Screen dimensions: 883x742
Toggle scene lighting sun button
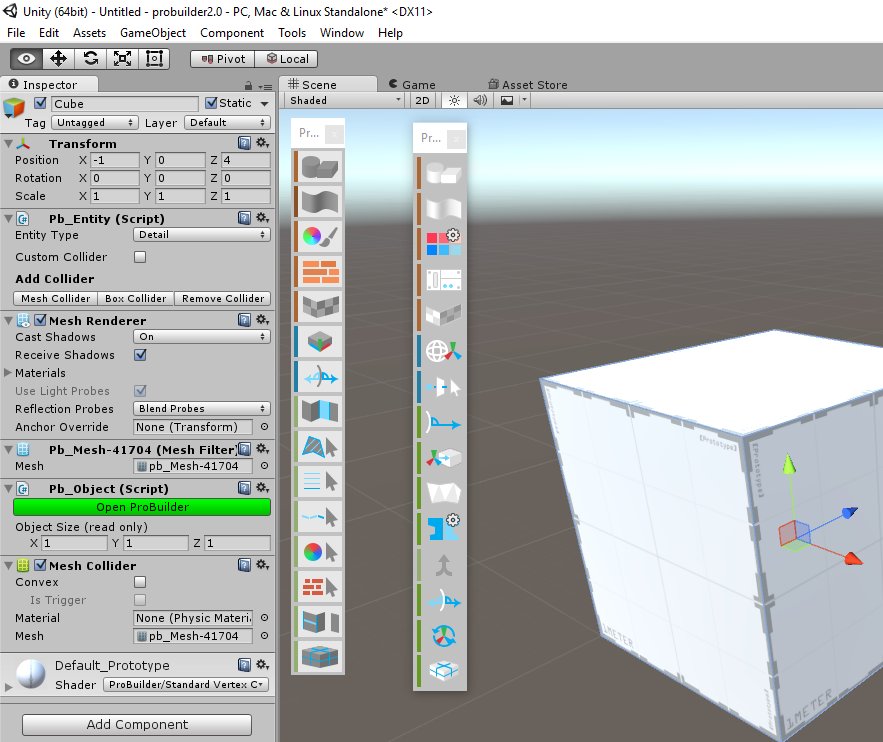(x=454, y=100)
